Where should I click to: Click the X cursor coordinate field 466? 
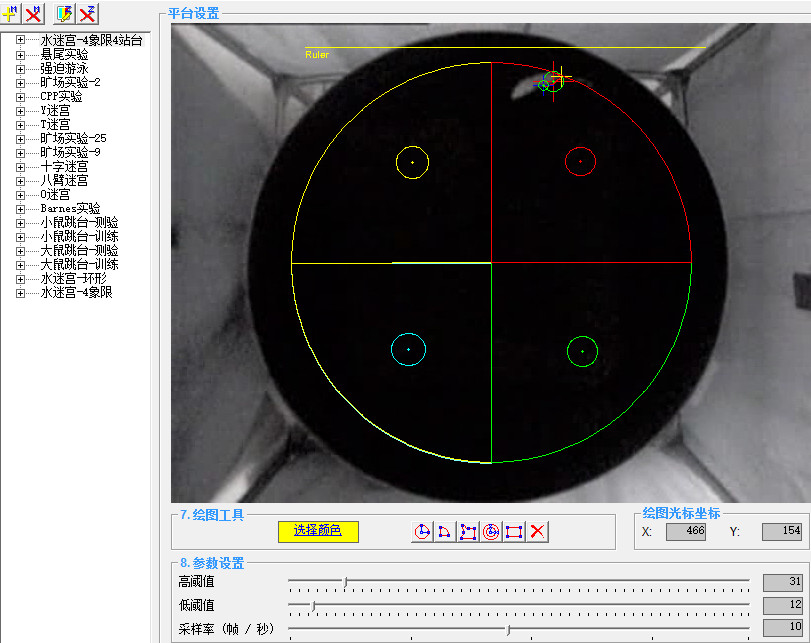(x=686, y=531)
